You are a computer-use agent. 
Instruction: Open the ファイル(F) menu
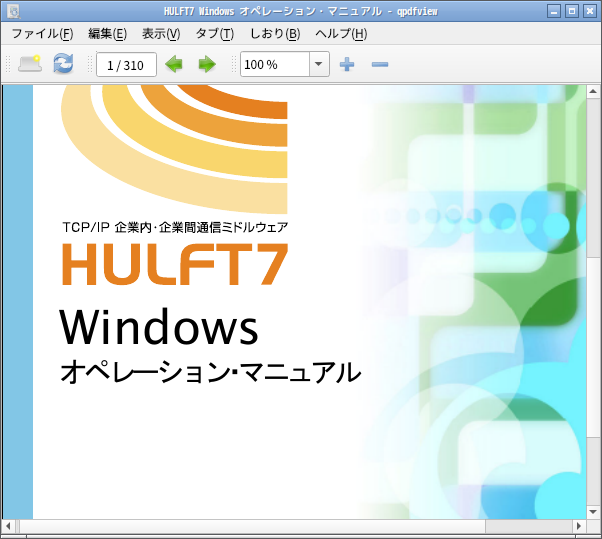click(x=42, y=34)
